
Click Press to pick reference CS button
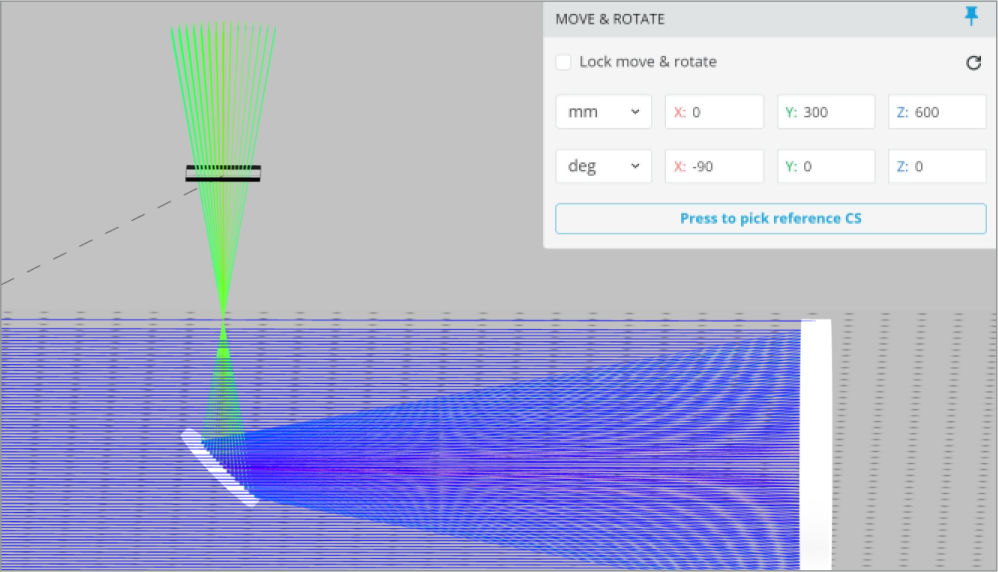tap(771, 218)
